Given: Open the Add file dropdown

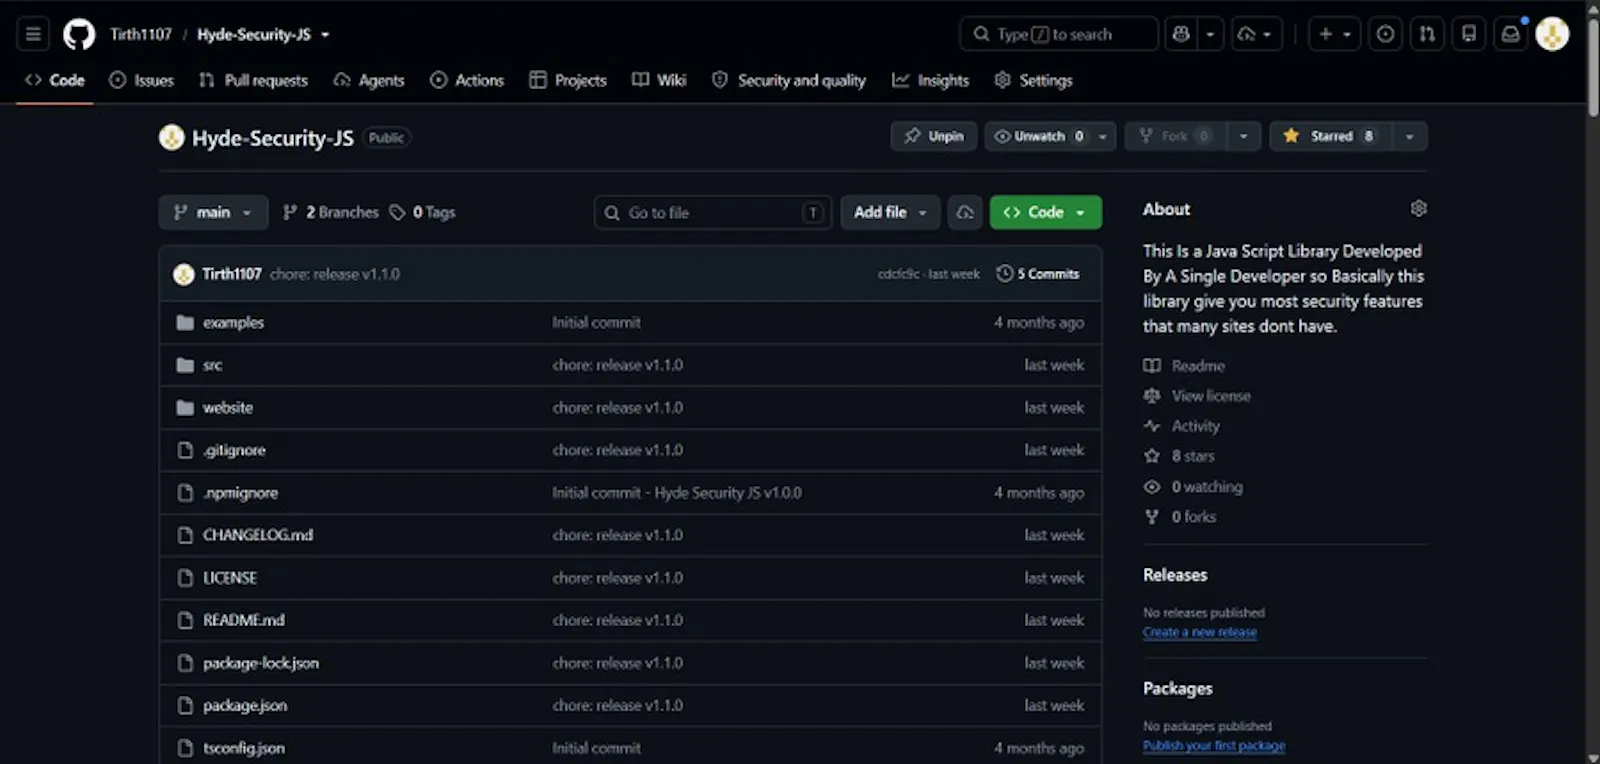Looking at the screenshot, I should (890, 212).
